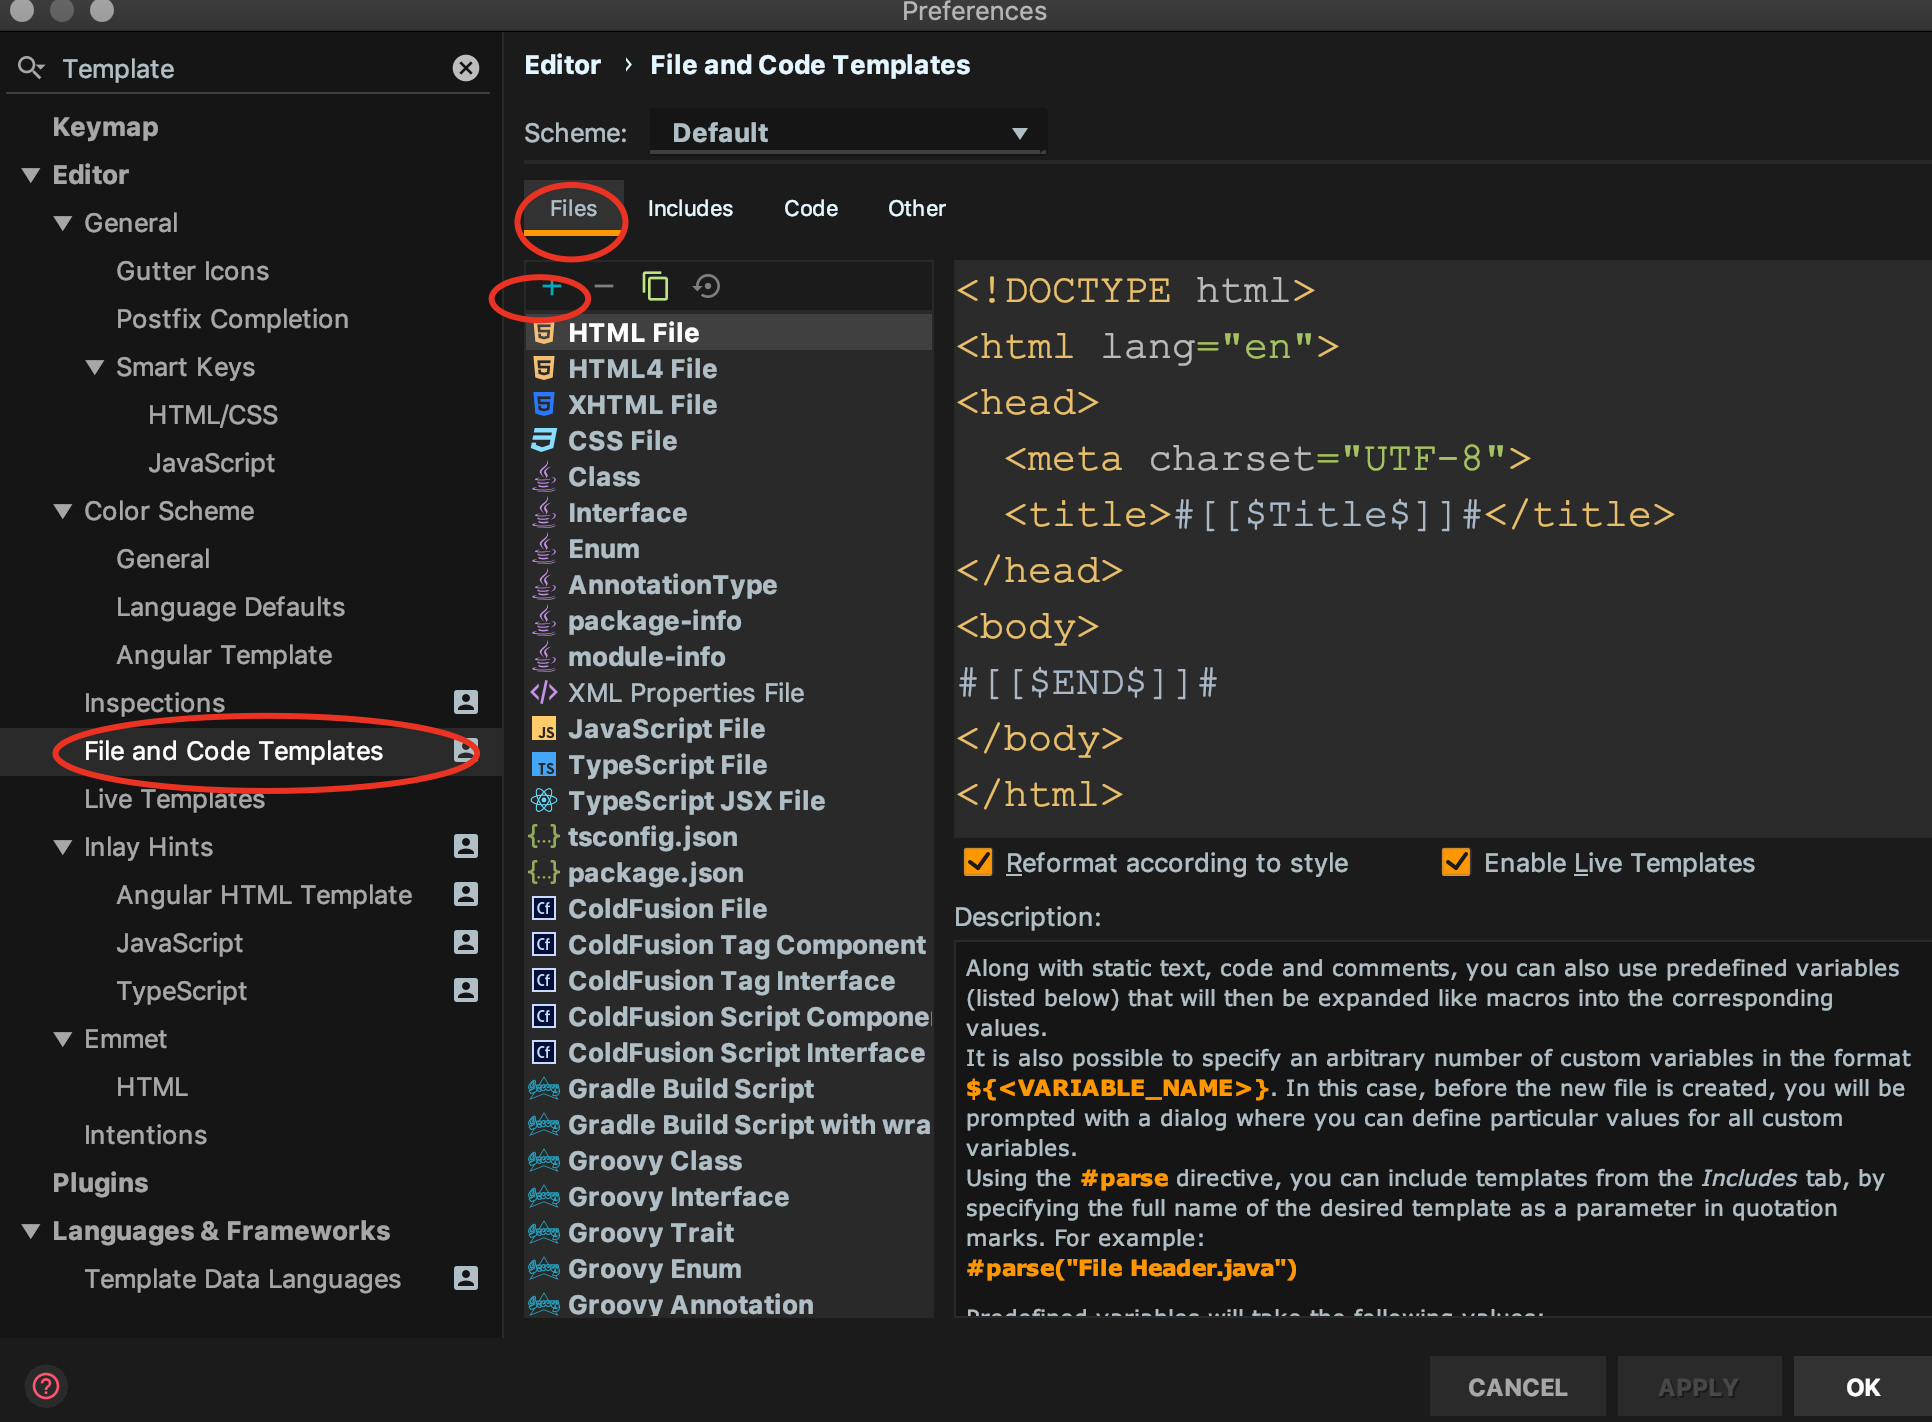Open the Scheme Default dropdown
Screen dimensions: 1932x1422
coord(848,133)
